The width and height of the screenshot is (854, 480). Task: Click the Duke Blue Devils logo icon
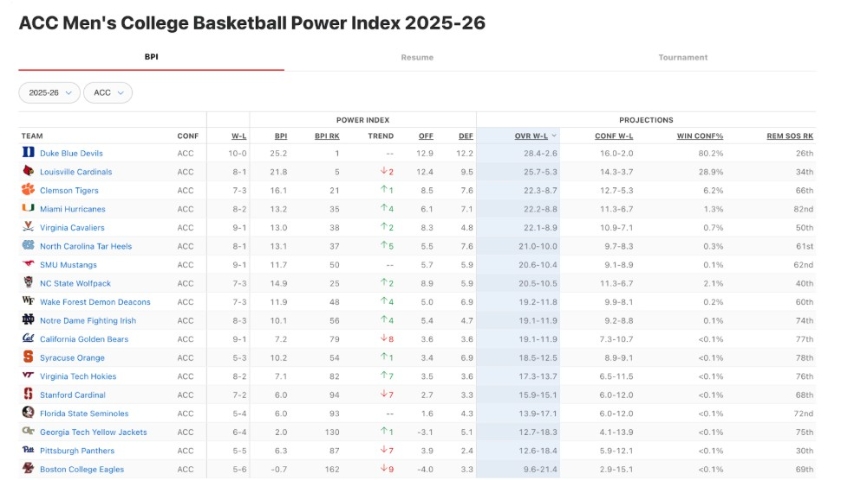(28, 153)
